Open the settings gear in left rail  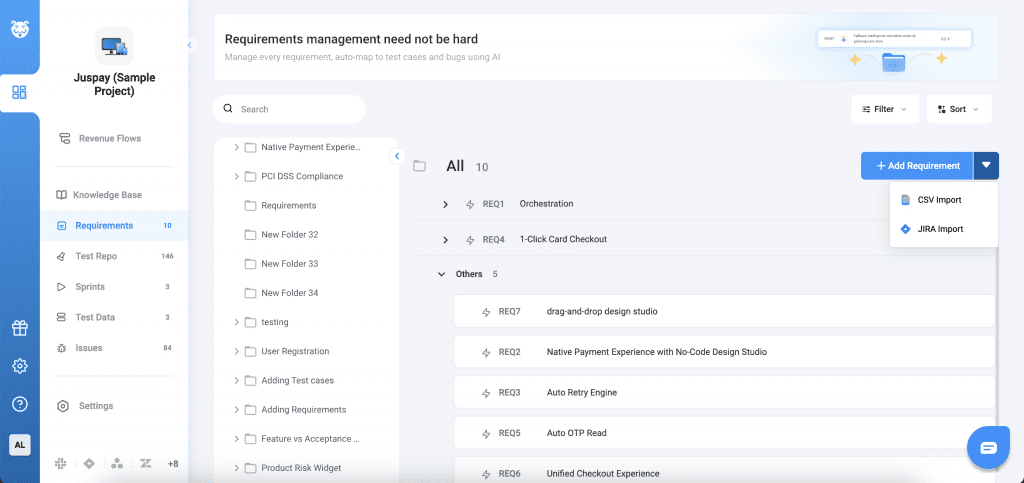19,366
